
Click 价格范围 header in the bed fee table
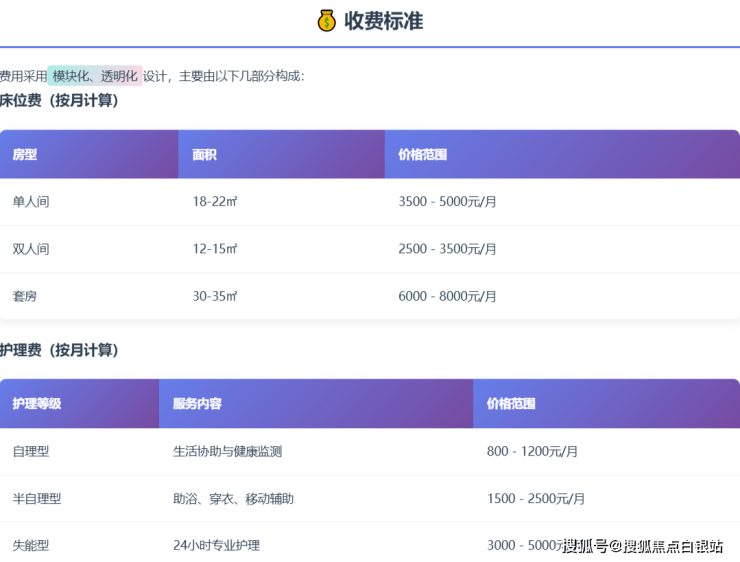(422, 155)
